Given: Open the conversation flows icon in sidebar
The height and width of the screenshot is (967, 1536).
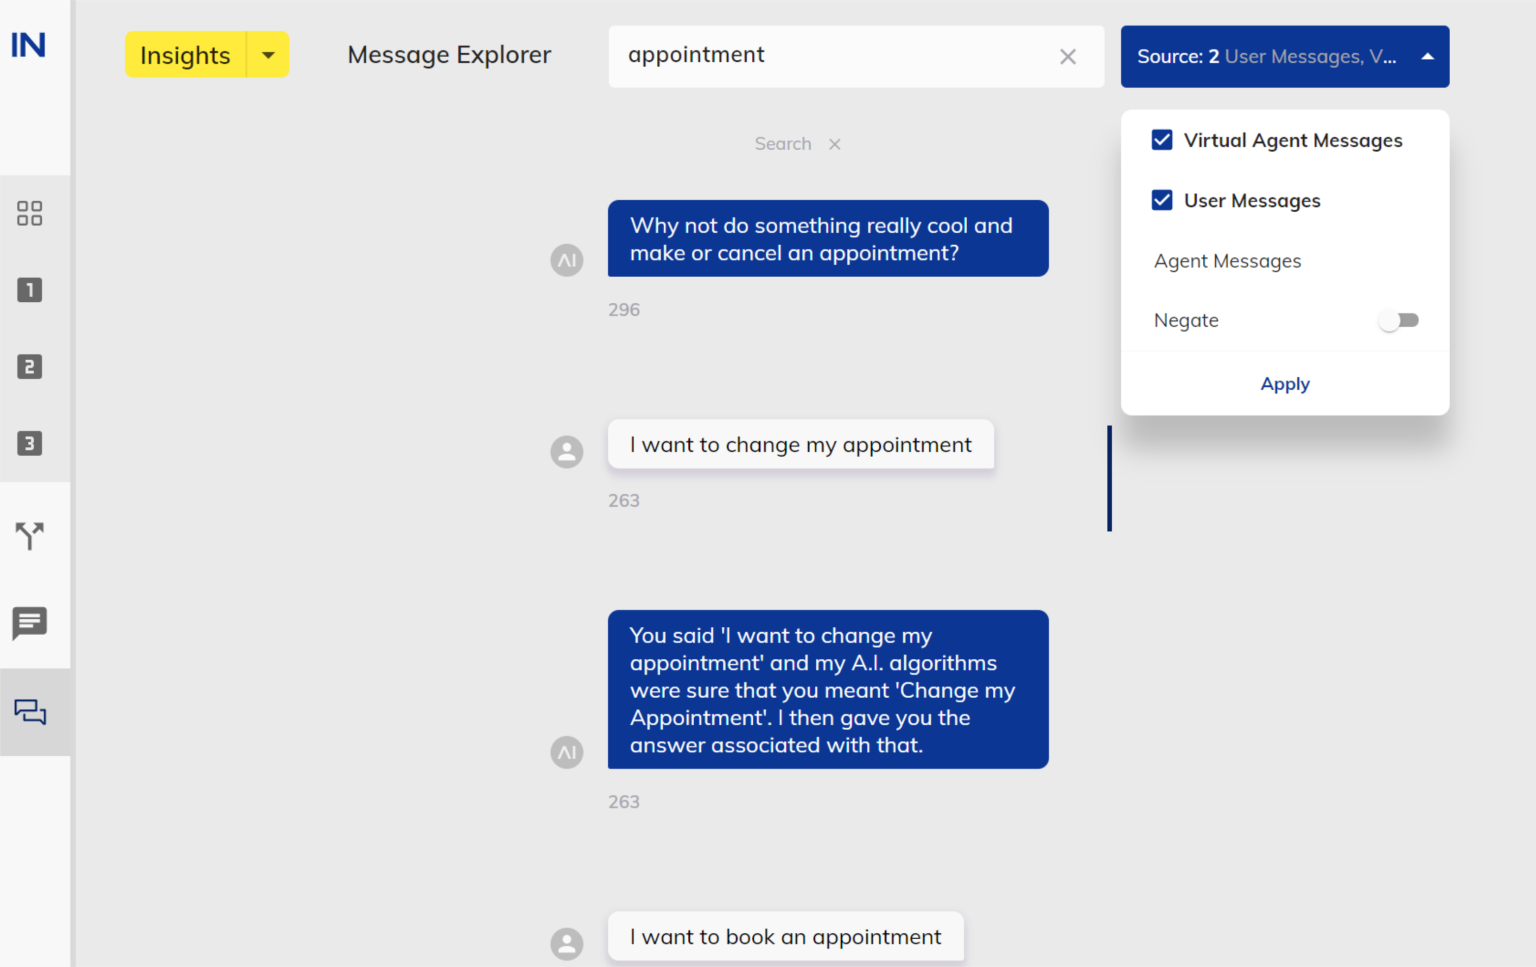Looking at the screenshot, I should point(29,536).
